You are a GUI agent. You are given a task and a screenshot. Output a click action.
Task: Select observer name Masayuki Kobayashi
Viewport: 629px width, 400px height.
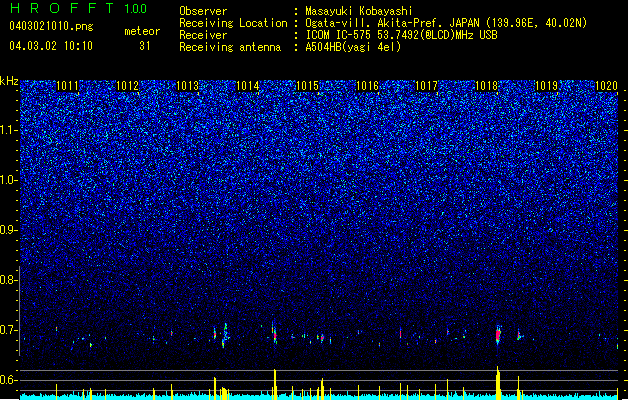359,11
